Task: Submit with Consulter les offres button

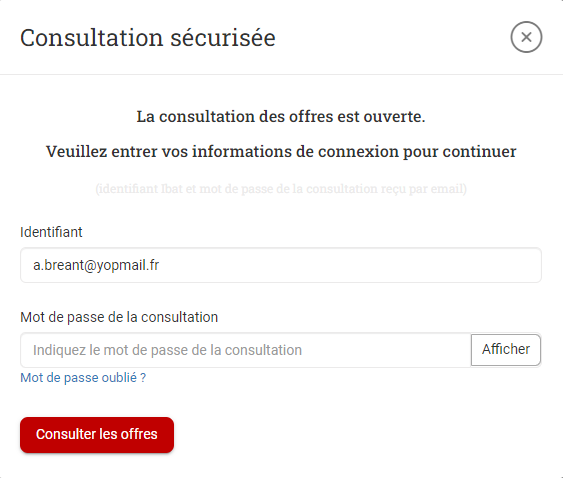Action: 97,435
